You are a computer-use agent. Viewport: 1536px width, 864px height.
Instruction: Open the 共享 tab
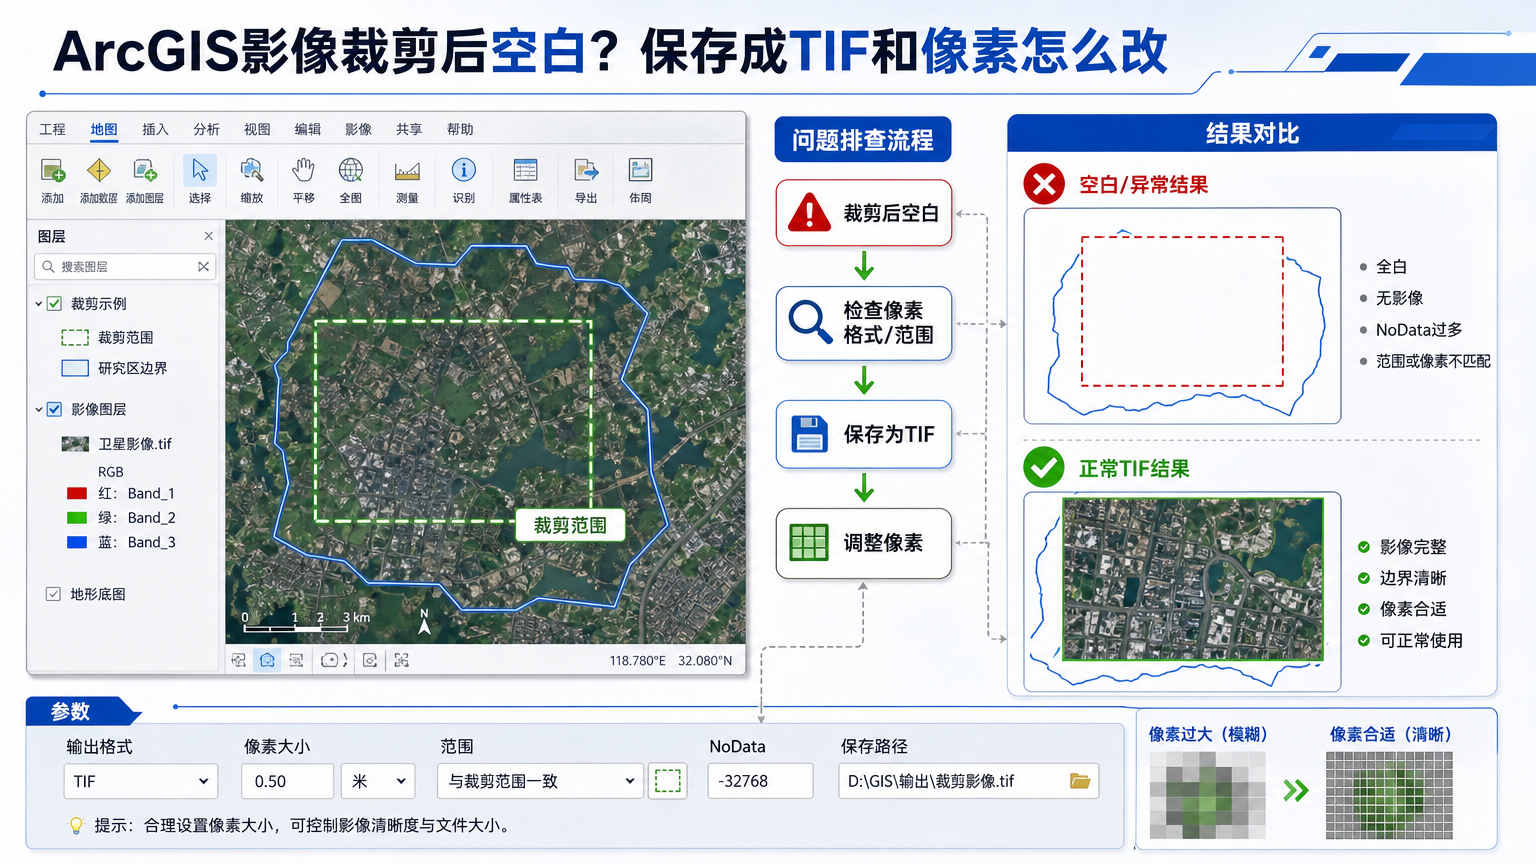[x=409, y=129]
